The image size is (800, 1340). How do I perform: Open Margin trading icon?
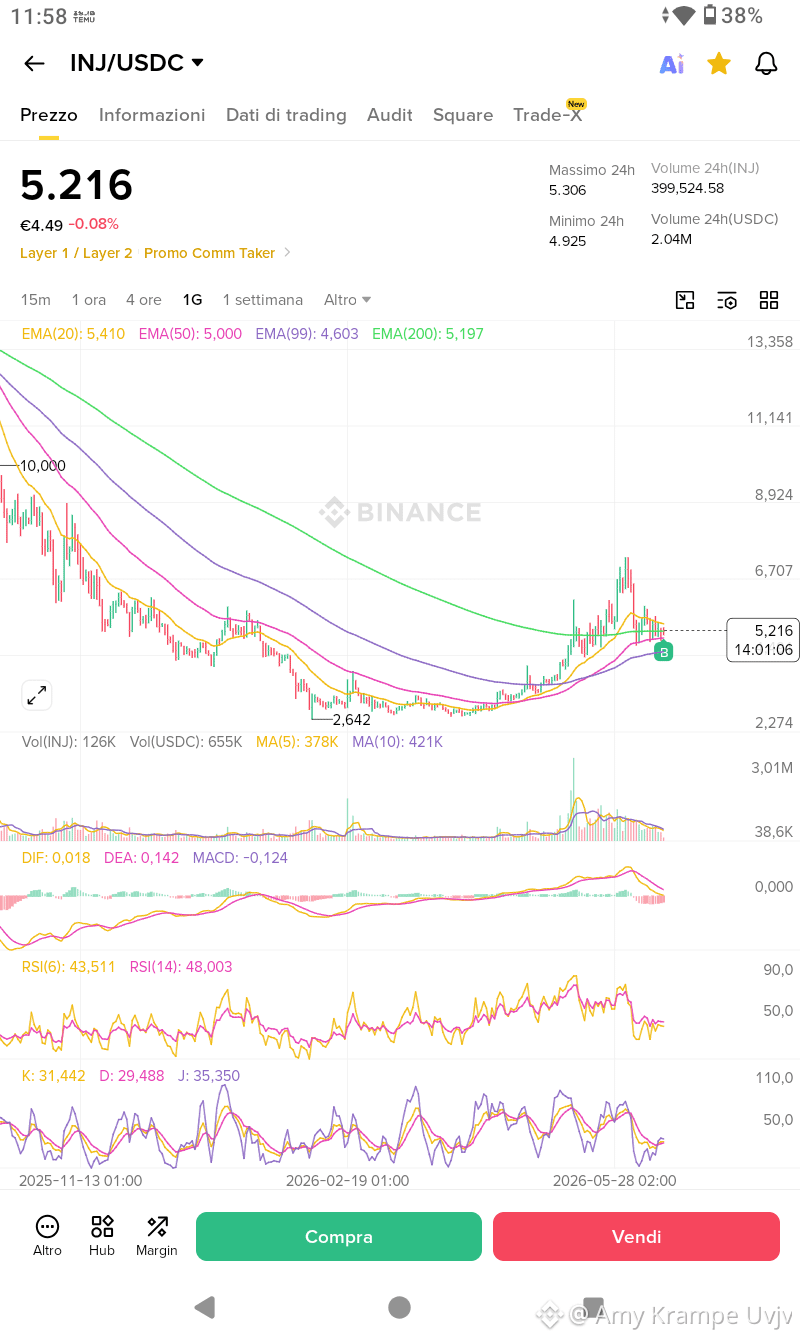(157, 1236)
